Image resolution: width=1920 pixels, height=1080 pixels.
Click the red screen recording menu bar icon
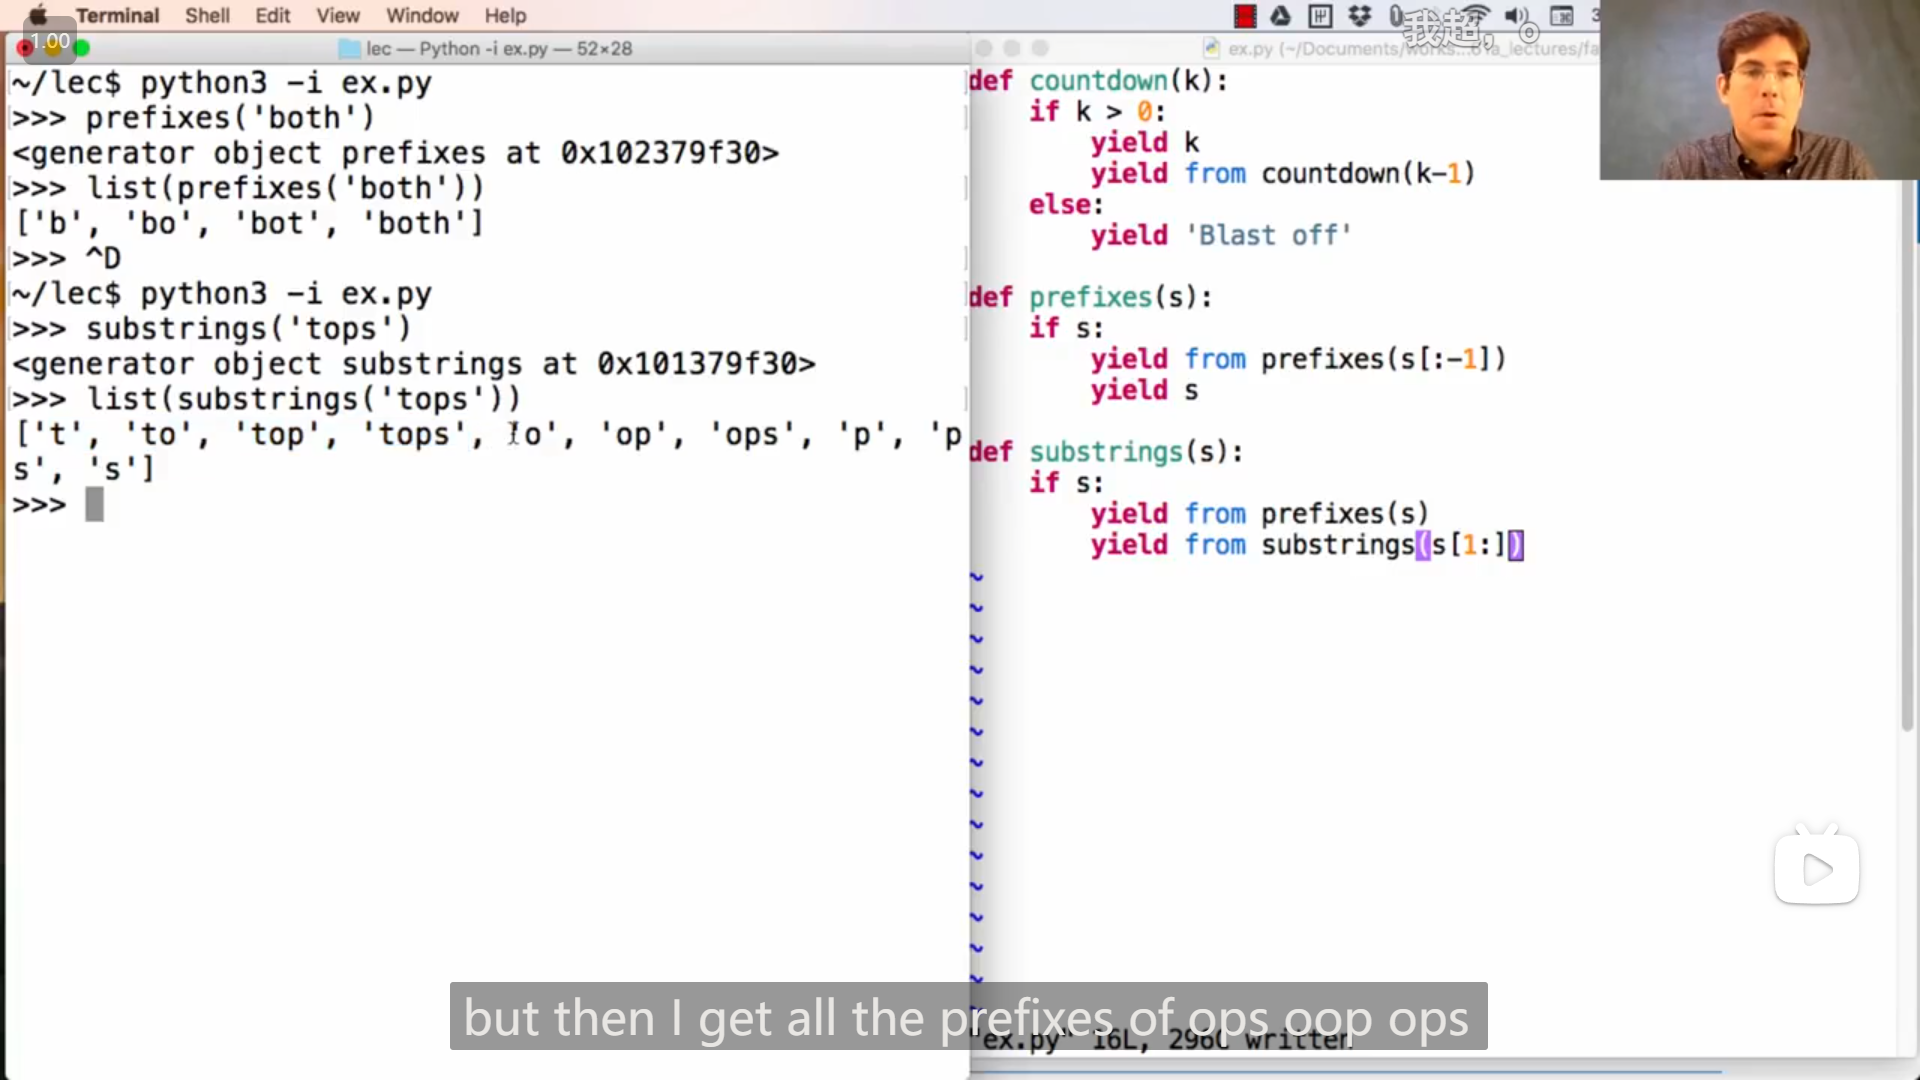[x=1245, y=16]
